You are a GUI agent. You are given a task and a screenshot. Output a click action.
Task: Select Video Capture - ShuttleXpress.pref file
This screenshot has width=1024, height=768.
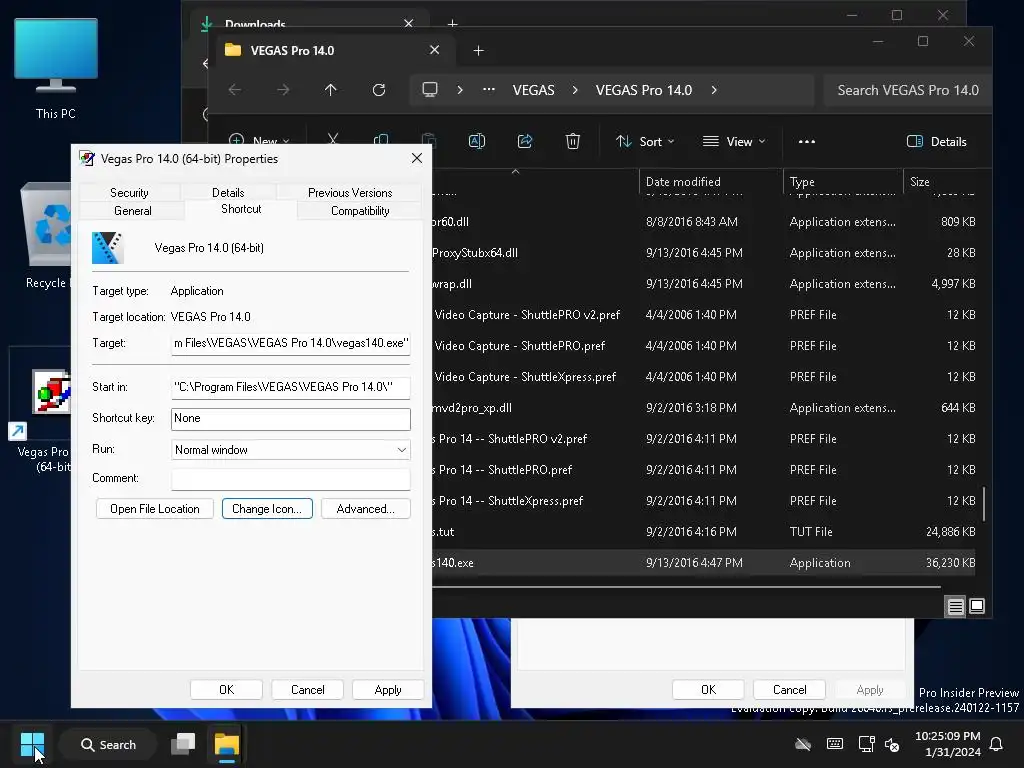703,377
